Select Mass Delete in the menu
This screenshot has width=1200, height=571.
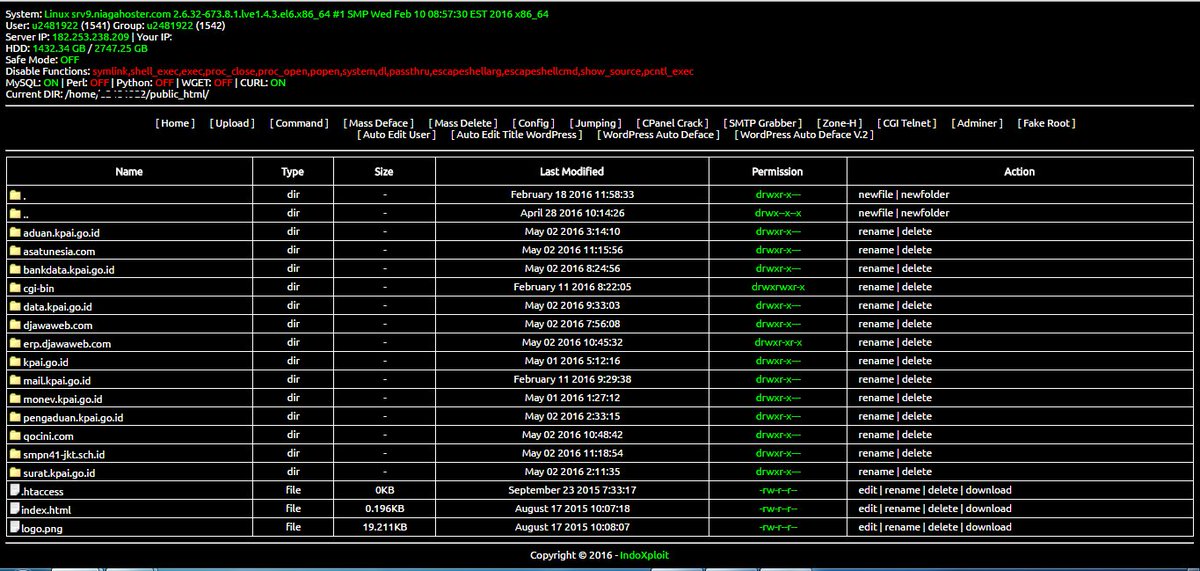(464, 123)
